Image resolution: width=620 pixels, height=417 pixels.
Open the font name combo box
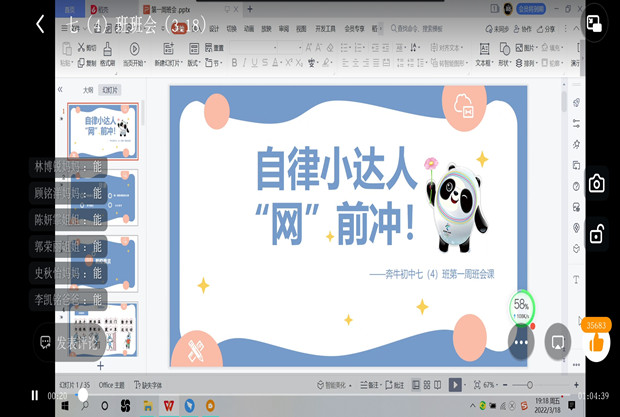(x=253, y=48)
